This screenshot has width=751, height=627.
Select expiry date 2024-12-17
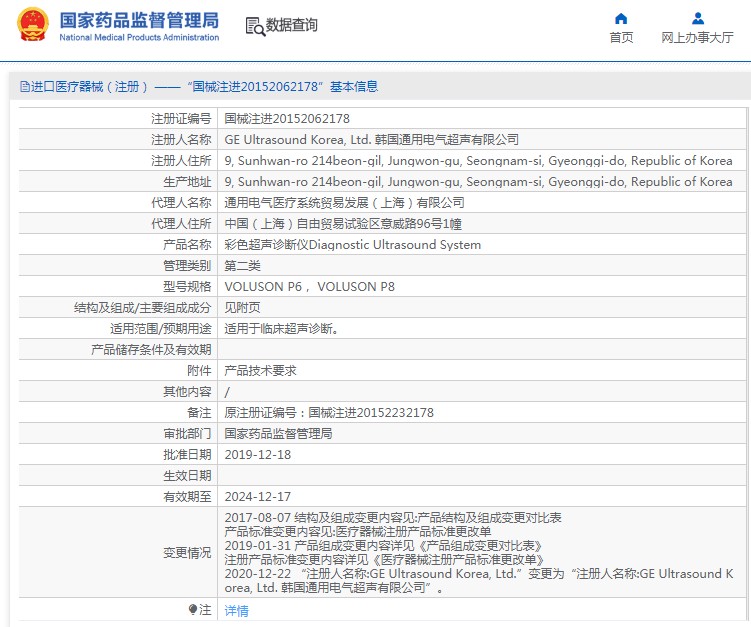point(258,497)
